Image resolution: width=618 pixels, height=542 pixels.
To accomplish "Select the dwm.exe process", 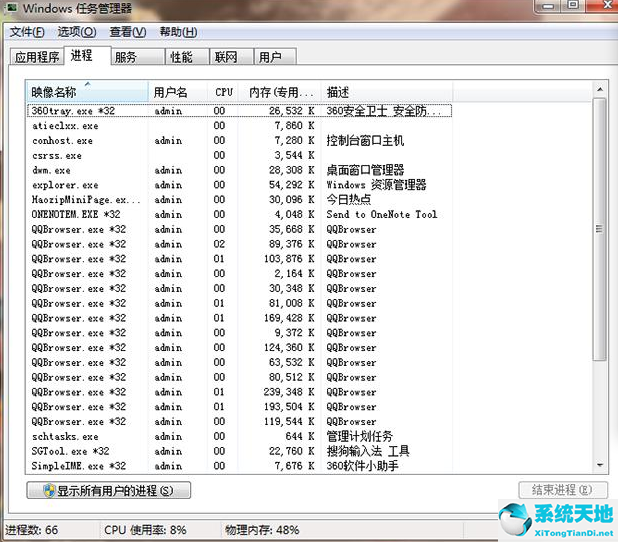I will (240, 170).
